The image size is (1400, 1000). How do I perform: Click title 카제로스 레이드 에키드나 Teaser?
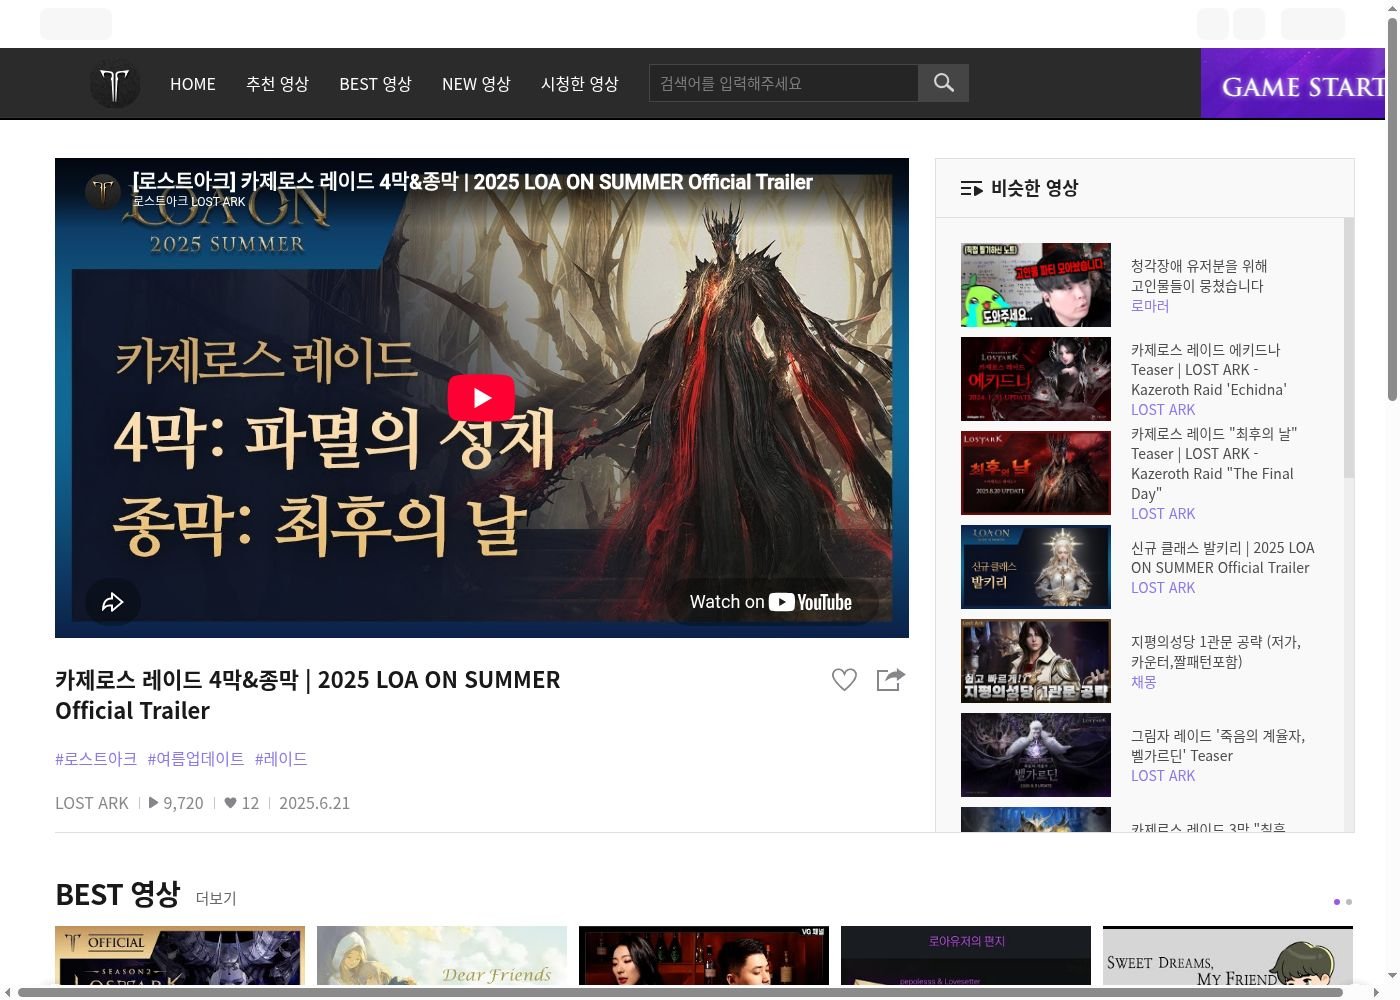coord(1209,370)
